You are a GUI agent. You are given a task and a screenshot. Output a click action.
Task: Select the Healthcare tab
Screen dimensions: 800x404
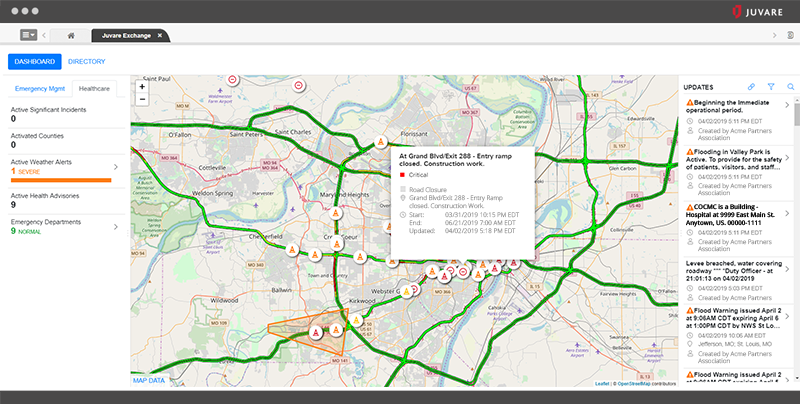click(x=94, y=88)
